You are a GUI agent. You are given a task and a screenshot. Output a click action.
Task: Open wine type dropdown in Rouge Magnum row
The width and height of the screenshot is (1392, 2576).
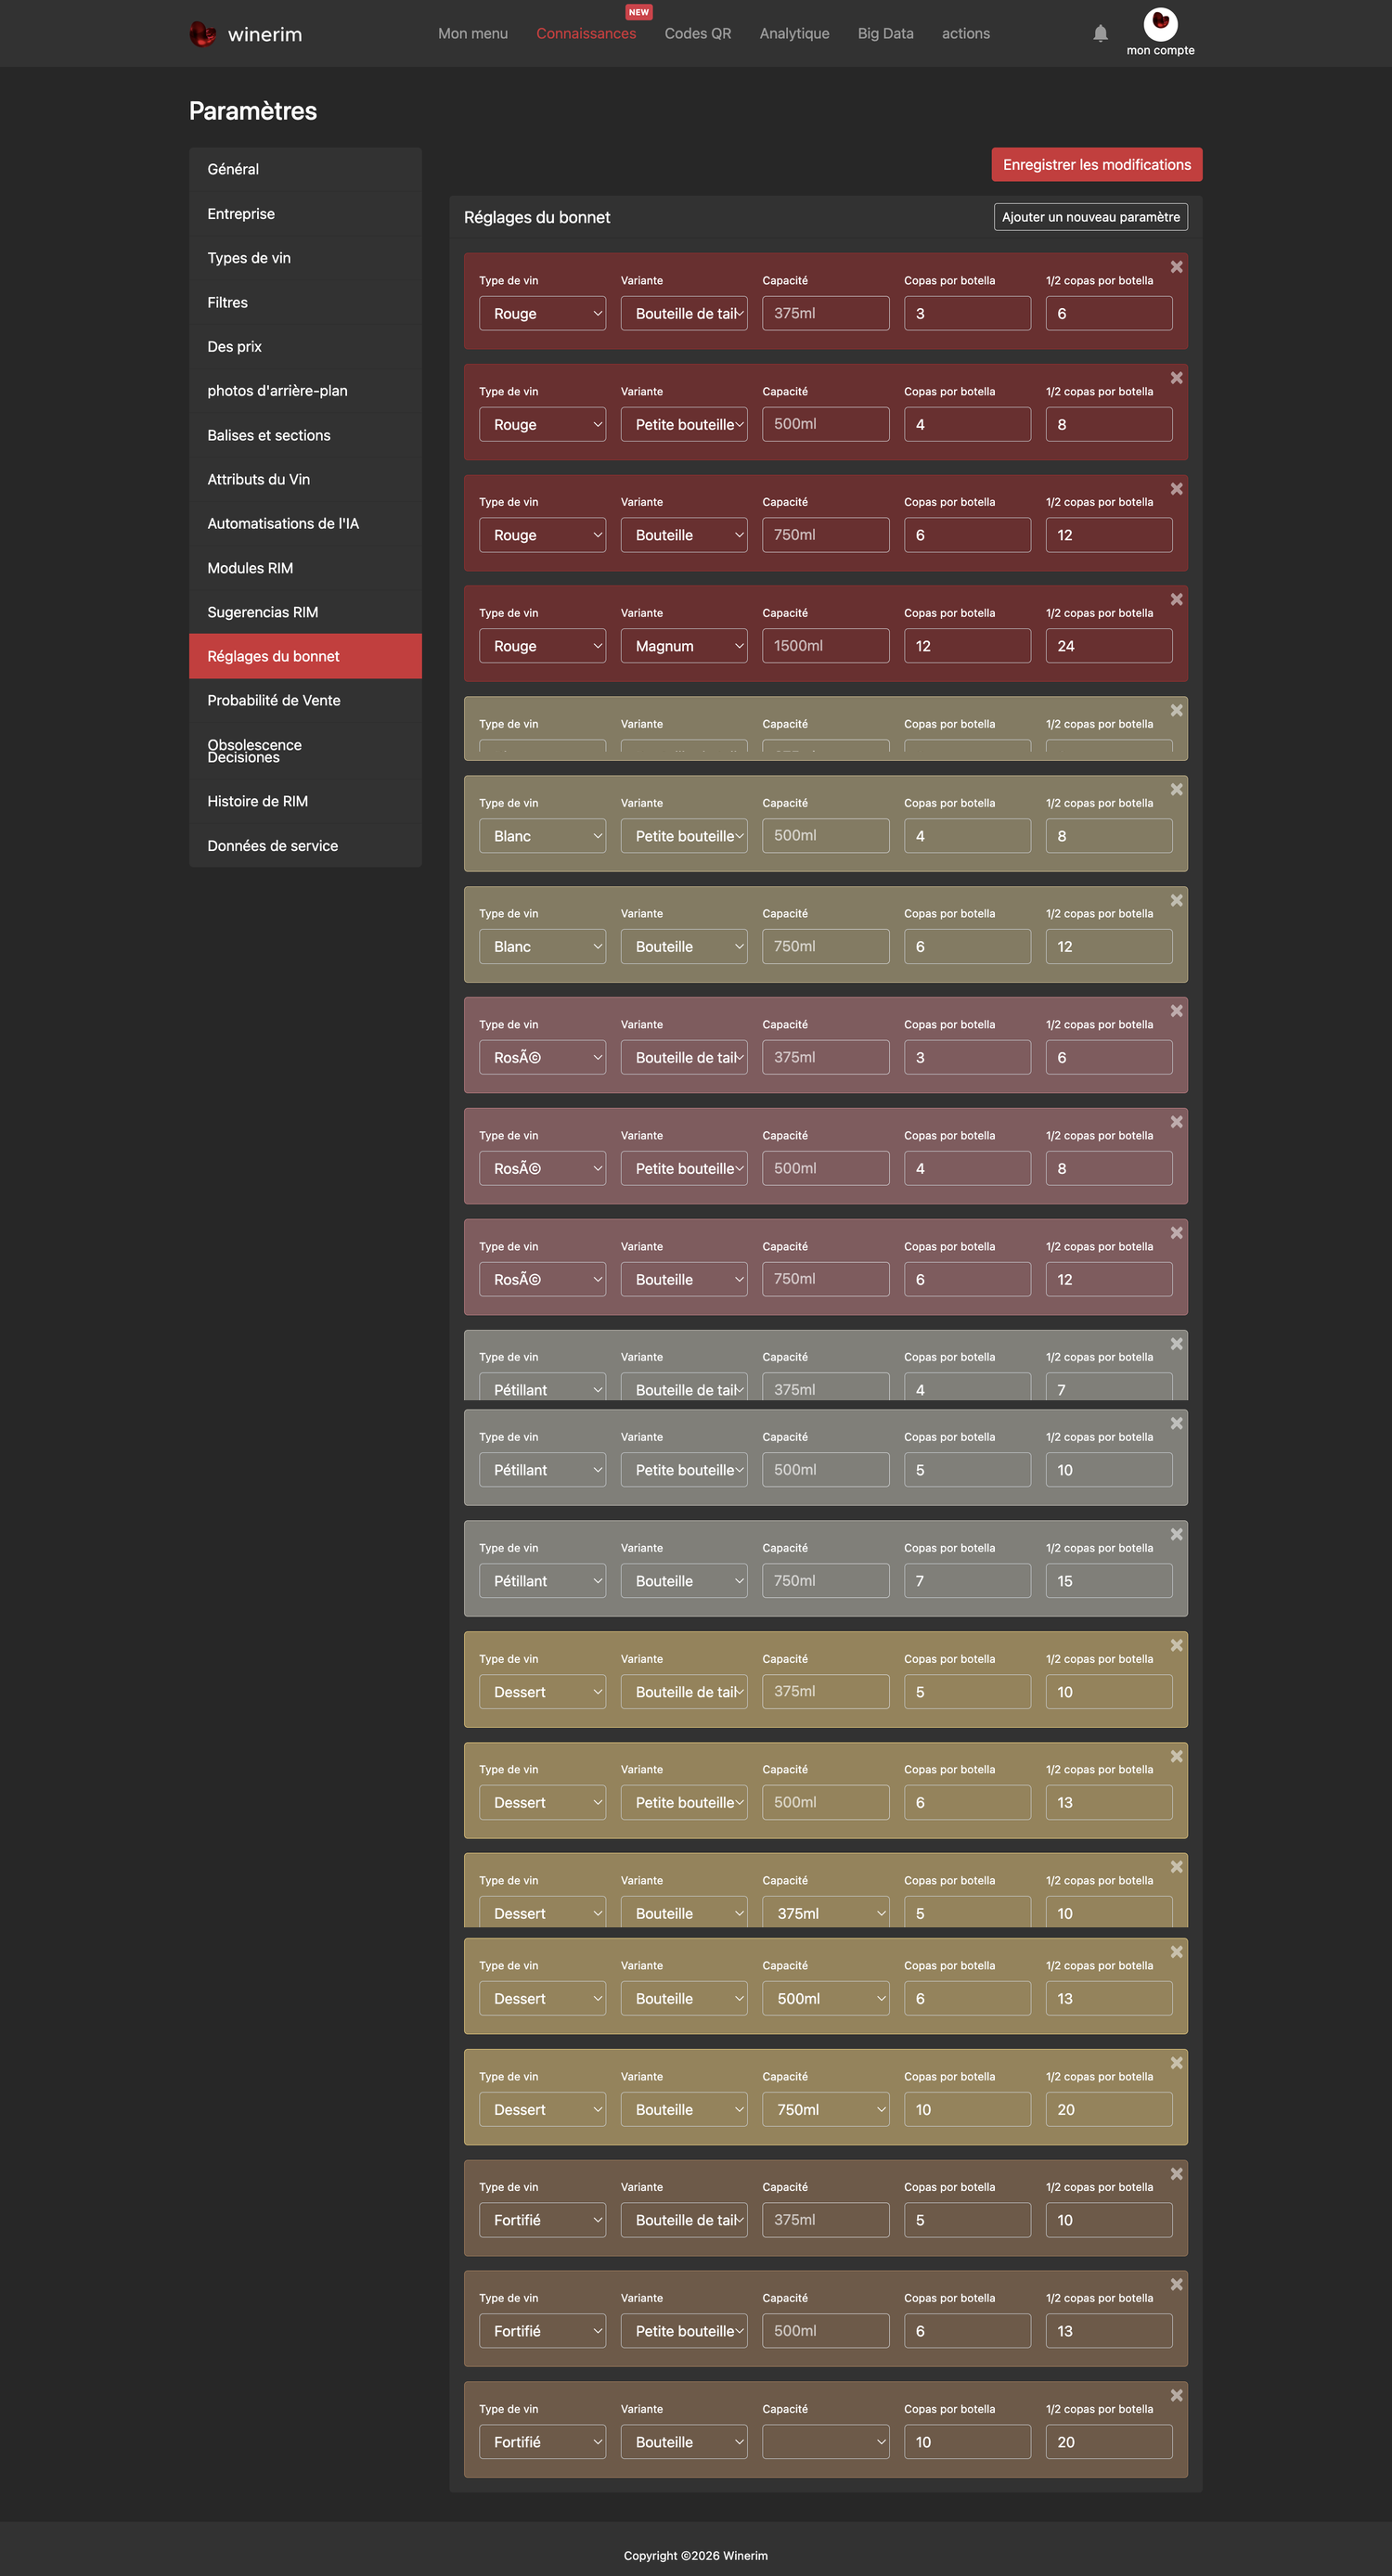(542, 646)
